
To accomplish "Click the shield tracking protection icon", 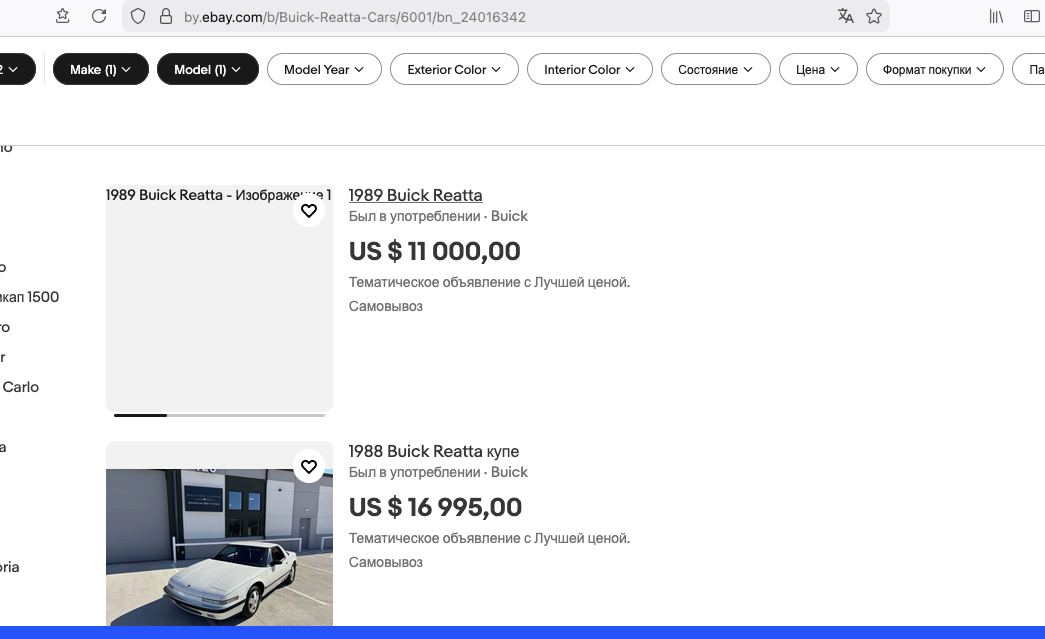I will 138,17.
